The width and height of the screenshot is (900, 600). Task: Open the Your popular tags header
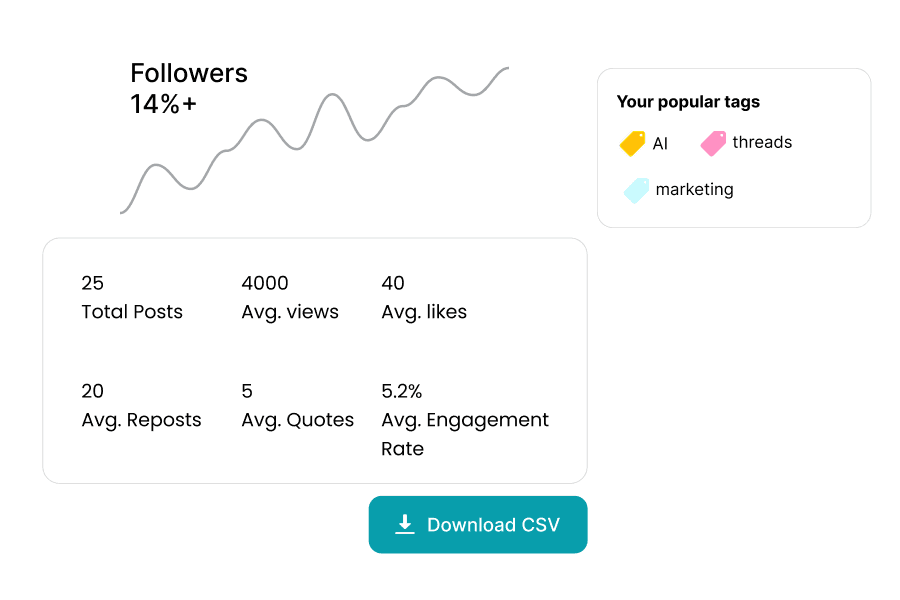689,101
